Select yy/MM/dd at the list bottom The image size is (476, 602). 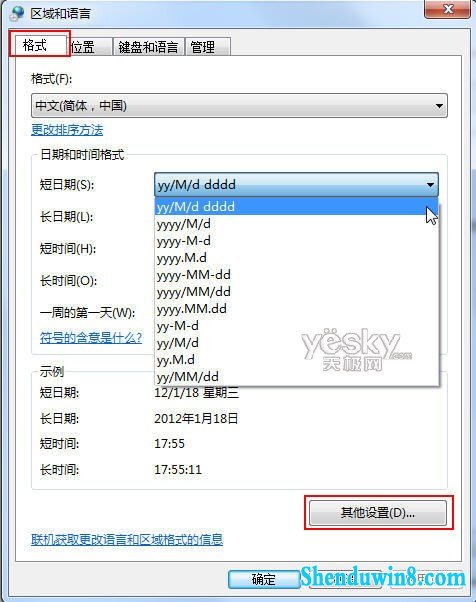(x=296, y=376)
